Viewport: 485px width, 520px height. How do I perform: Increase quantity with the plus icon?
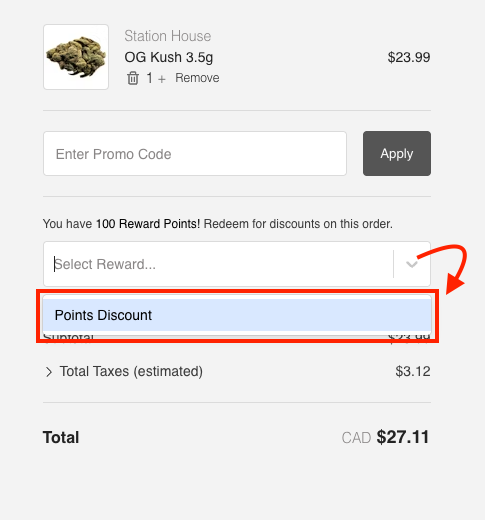click(x=162, y=79)
